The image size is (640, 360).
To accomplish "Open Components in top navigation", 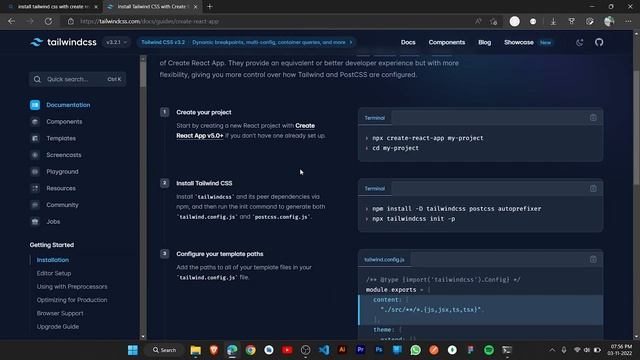I will click(x=447, y=42).
